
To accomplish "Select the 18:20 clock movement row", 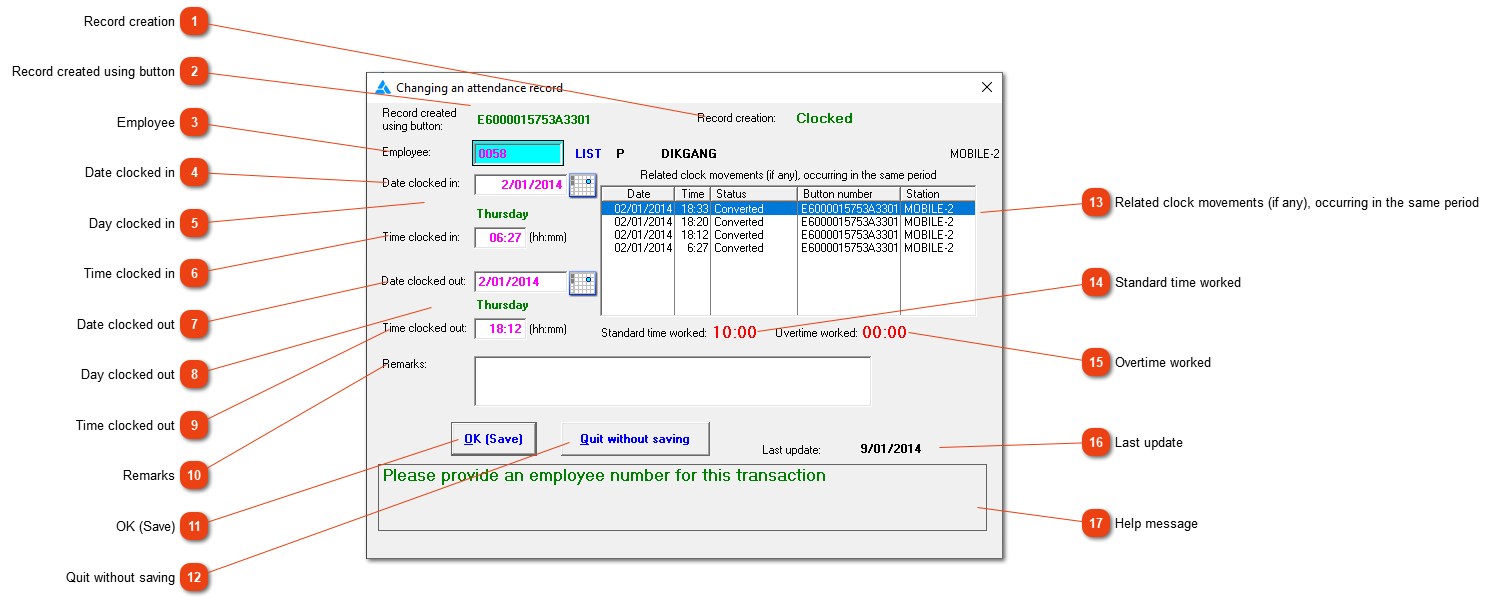I will pos(788,222).
